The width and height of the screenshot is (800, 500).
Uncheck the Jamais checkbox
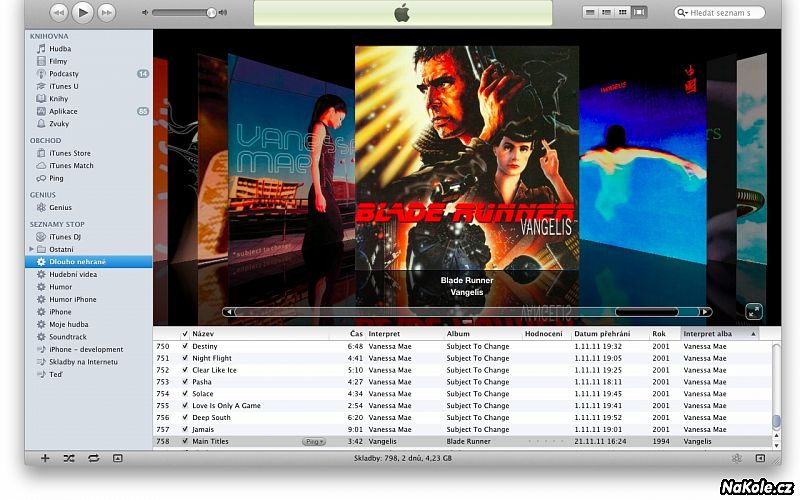coord(185,429)
